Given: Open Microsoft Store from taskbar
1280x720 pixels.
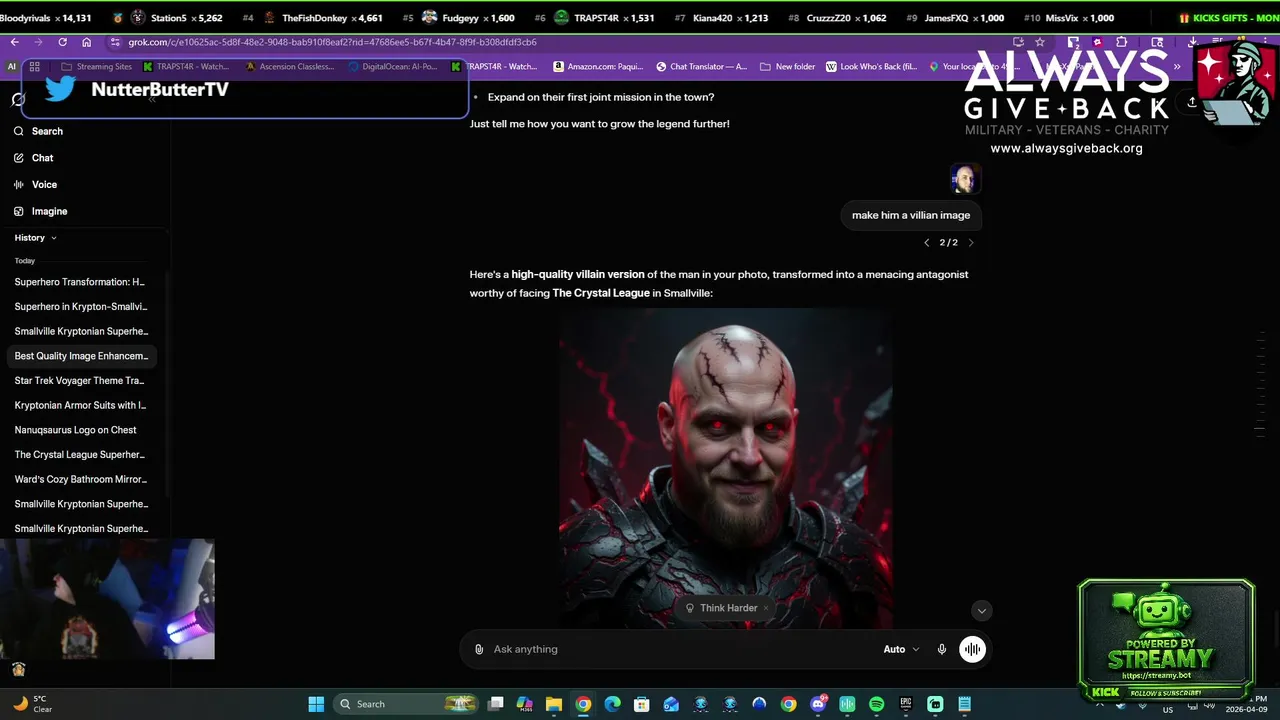Looking at the screenshot, I should click(642, 704).
